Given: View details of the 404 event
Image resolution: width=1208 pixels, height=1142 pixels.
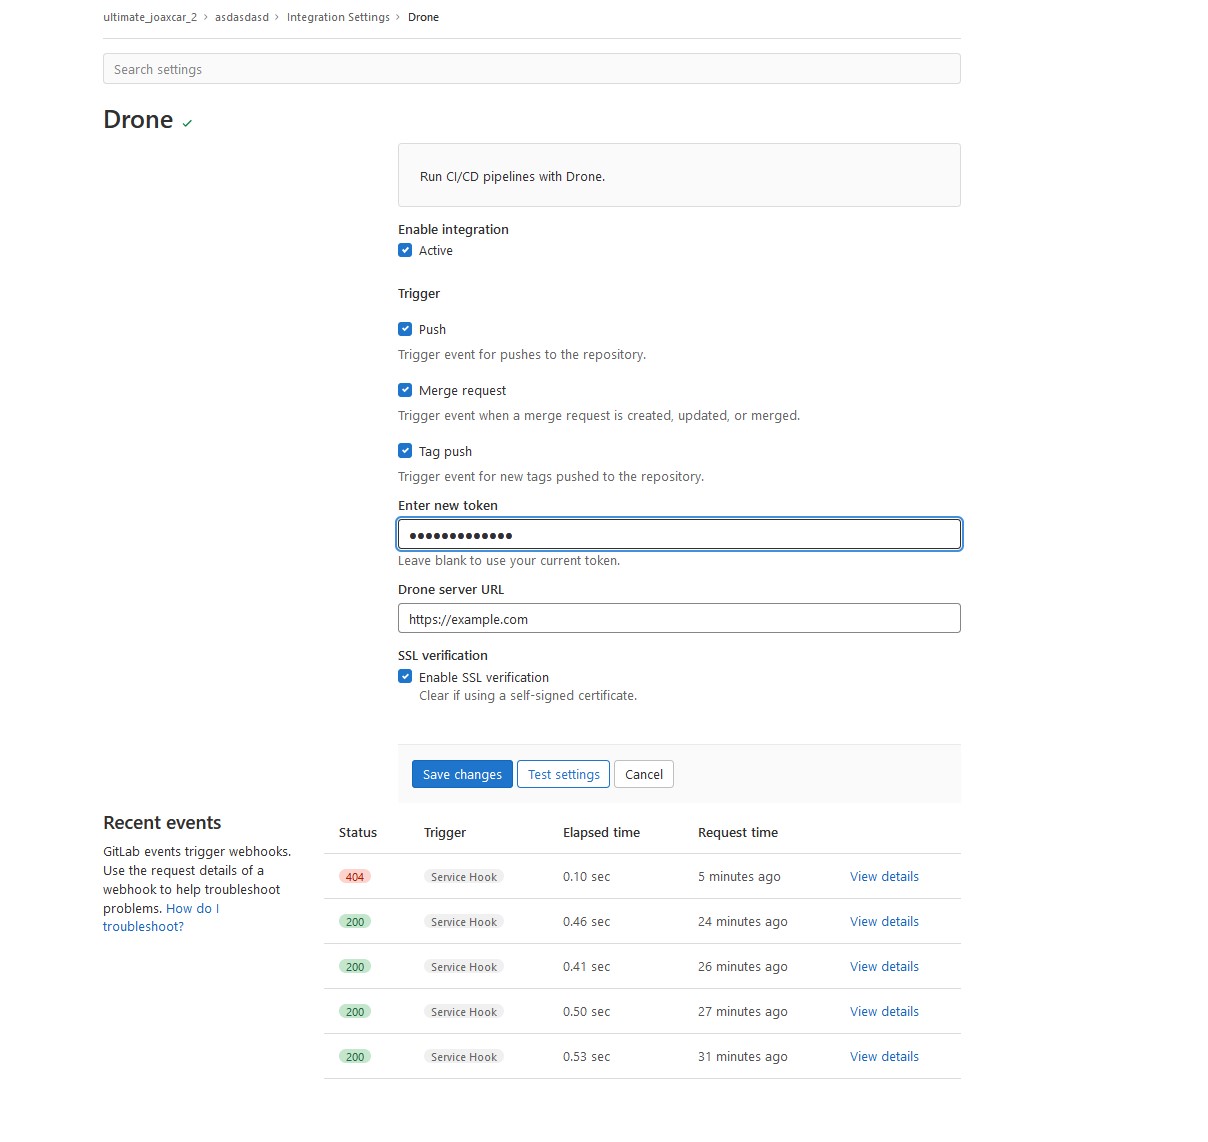Looking at the screenshot, I should (884, 877).
